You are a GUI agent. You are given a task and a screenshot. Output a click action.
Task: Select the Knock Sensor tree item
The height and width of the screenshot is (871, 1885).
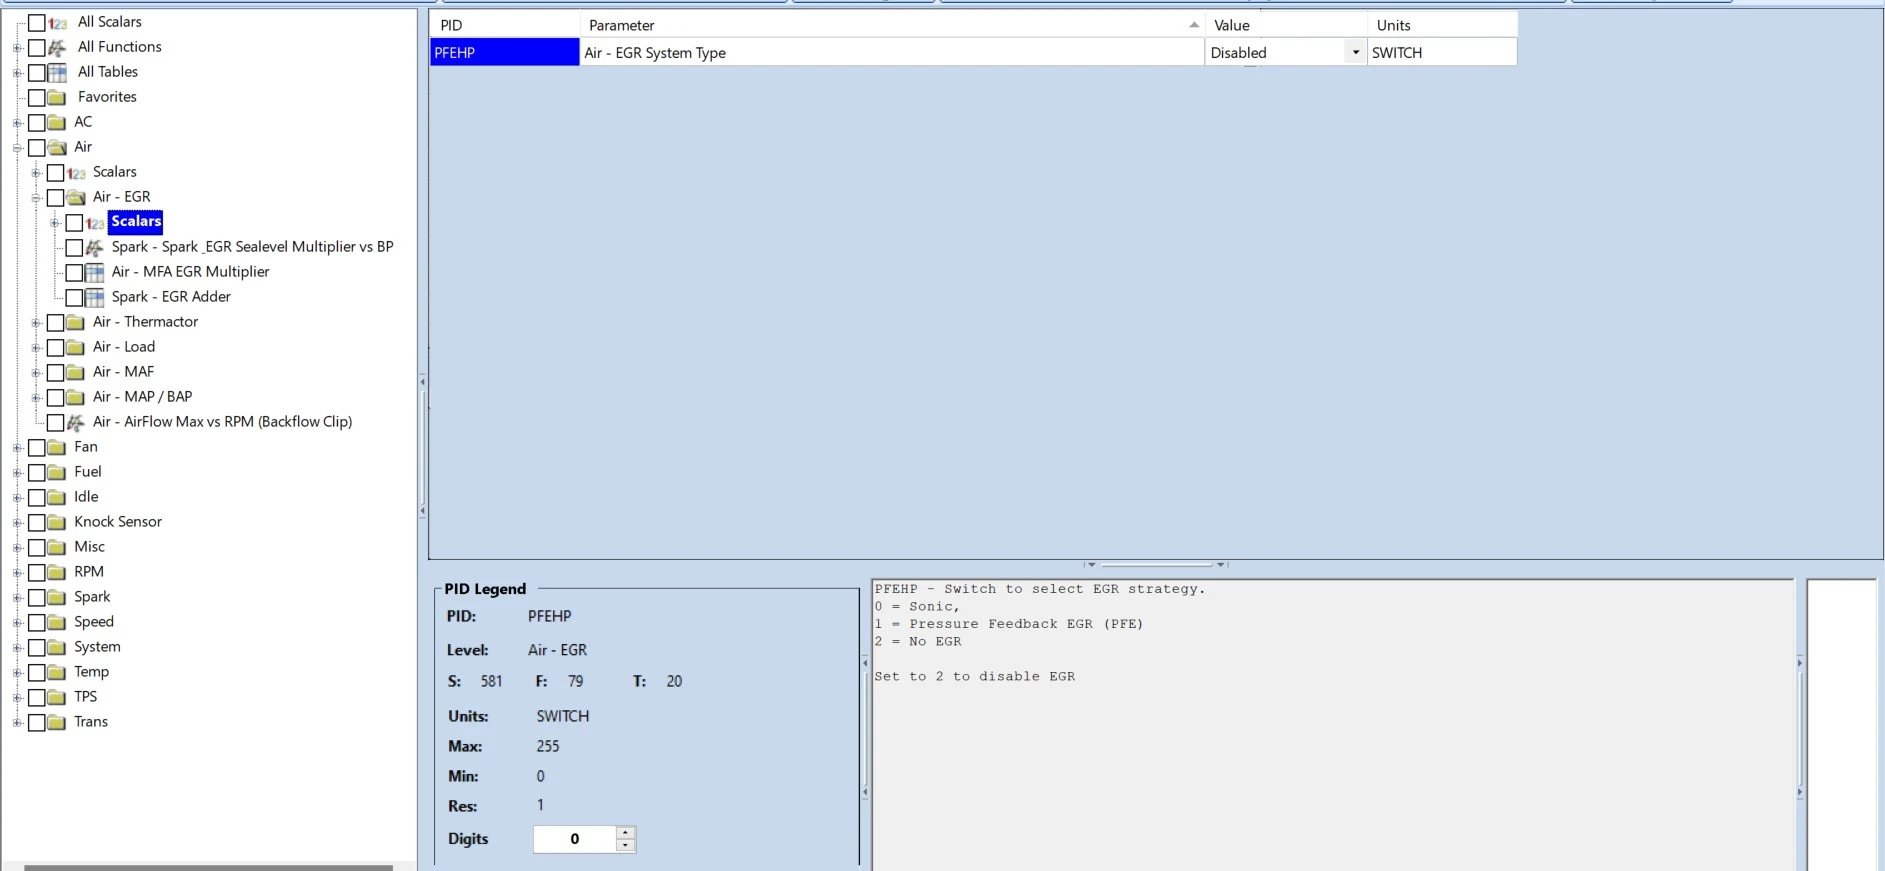pos(118,522)
